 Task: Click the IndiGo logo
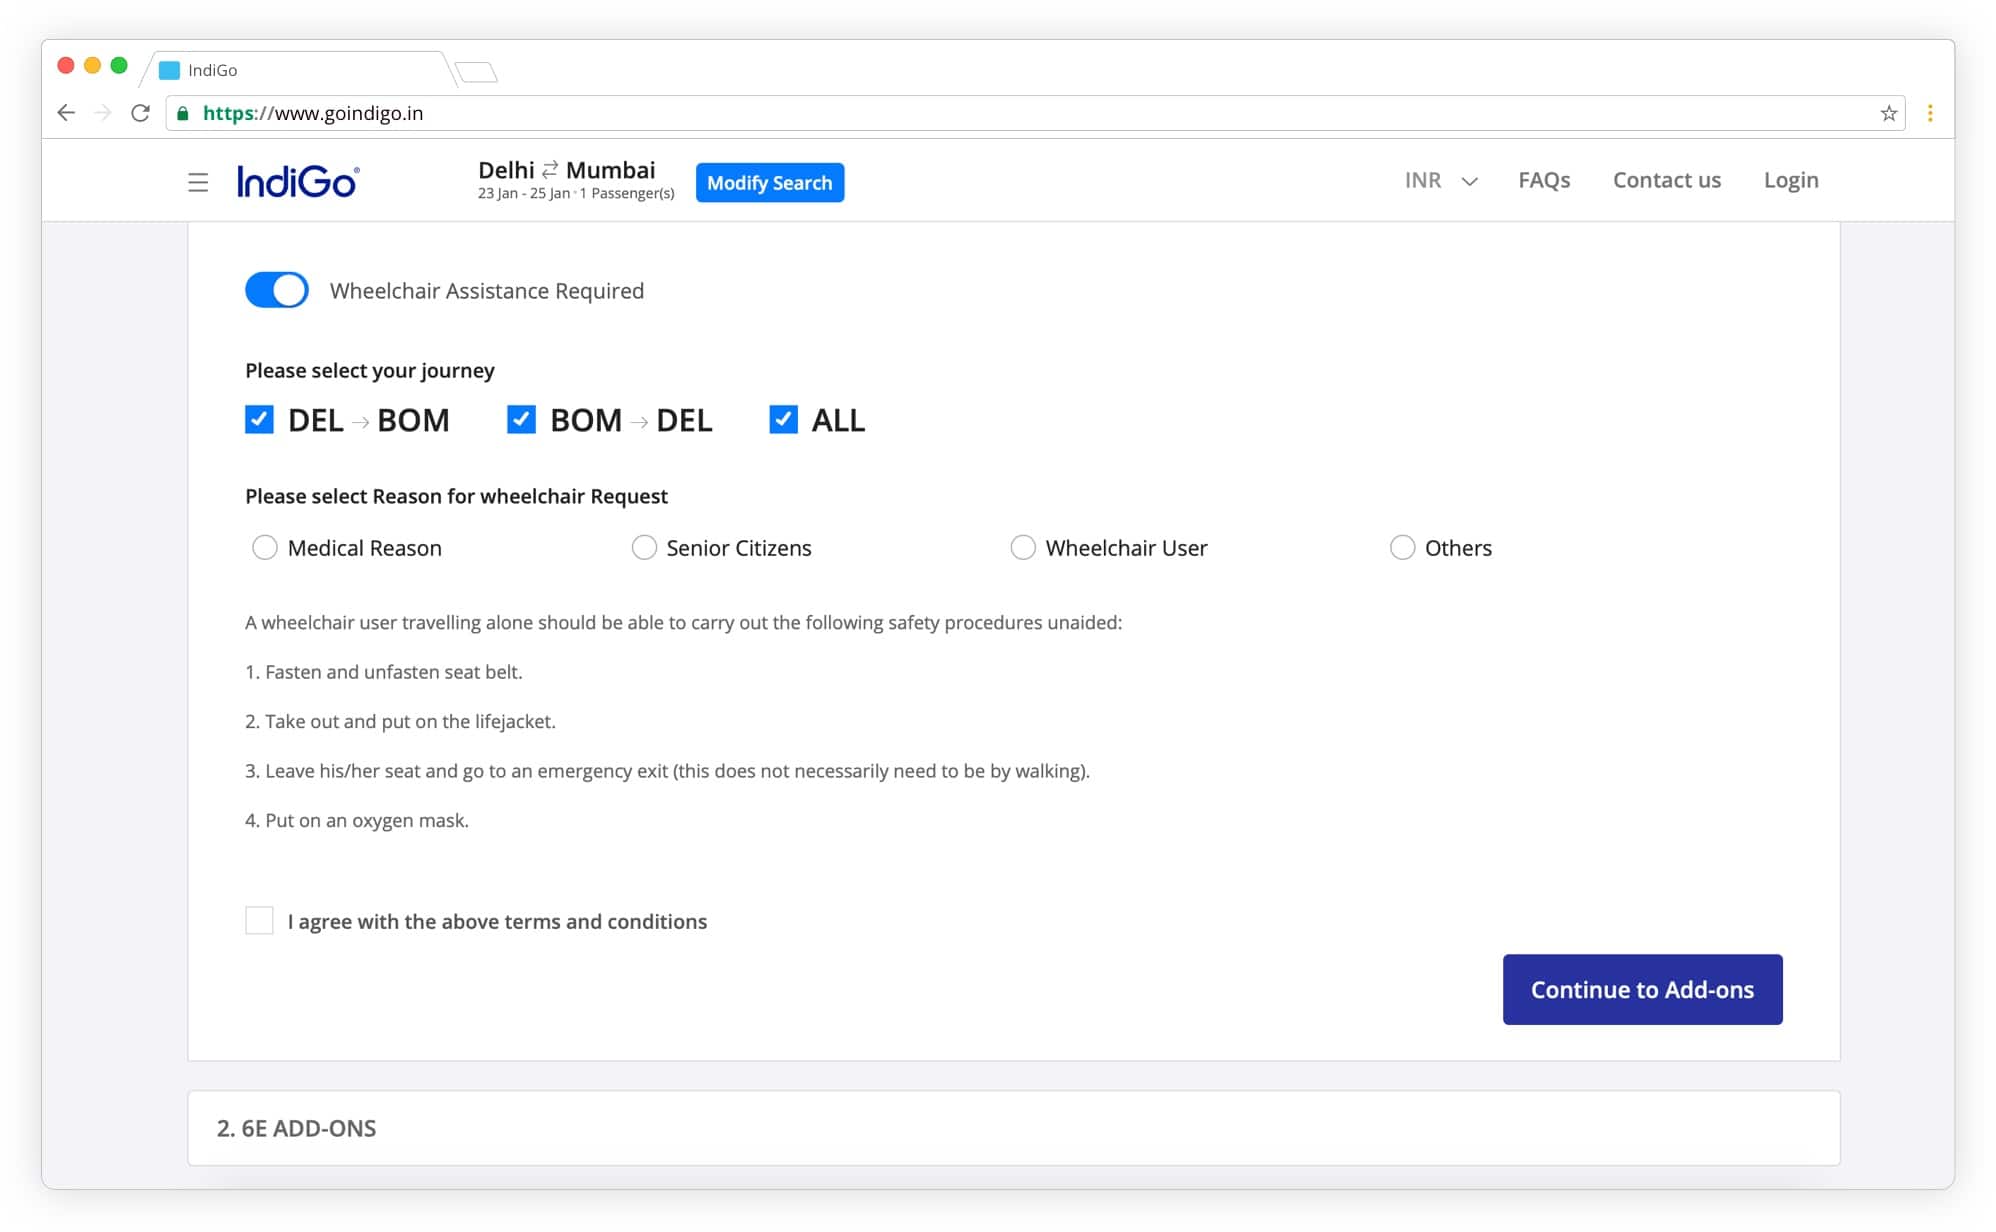click(x=297, y=181)
